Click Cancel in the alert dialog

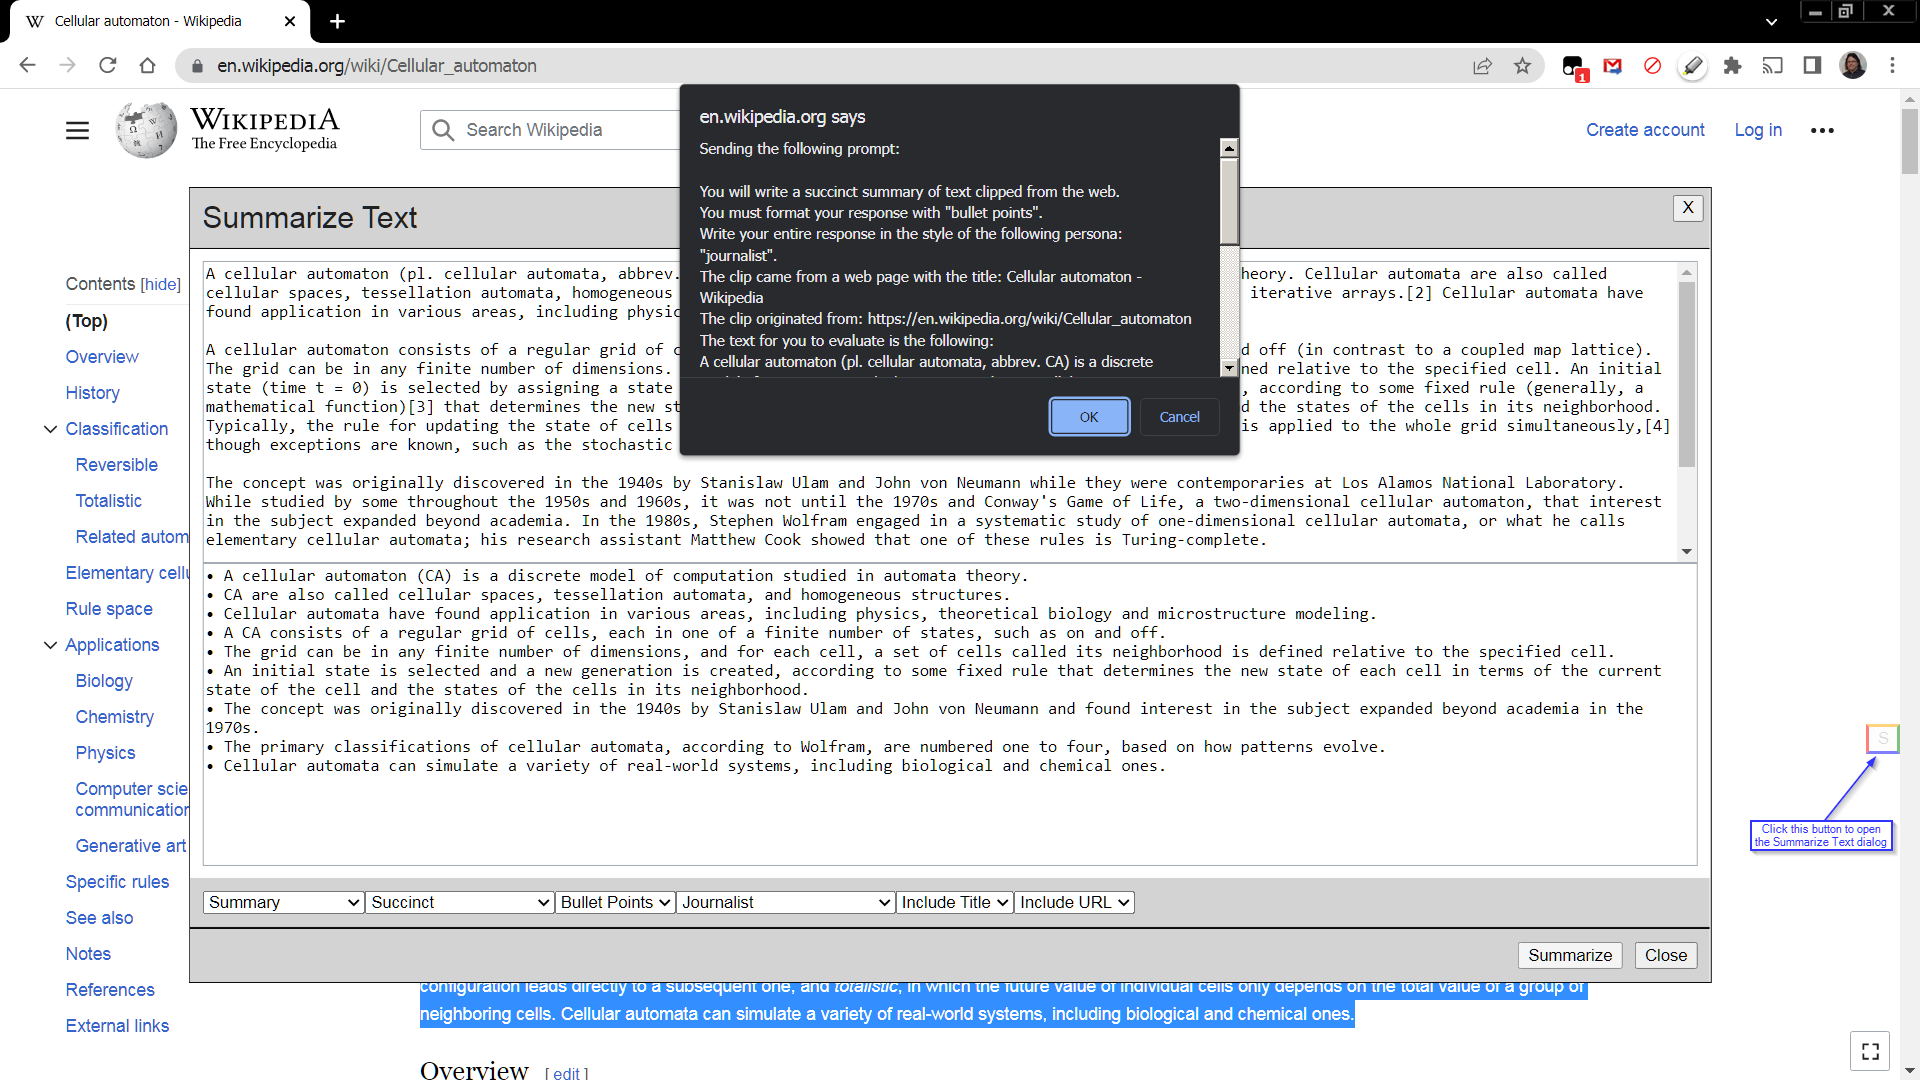(x=1179, y=417)
